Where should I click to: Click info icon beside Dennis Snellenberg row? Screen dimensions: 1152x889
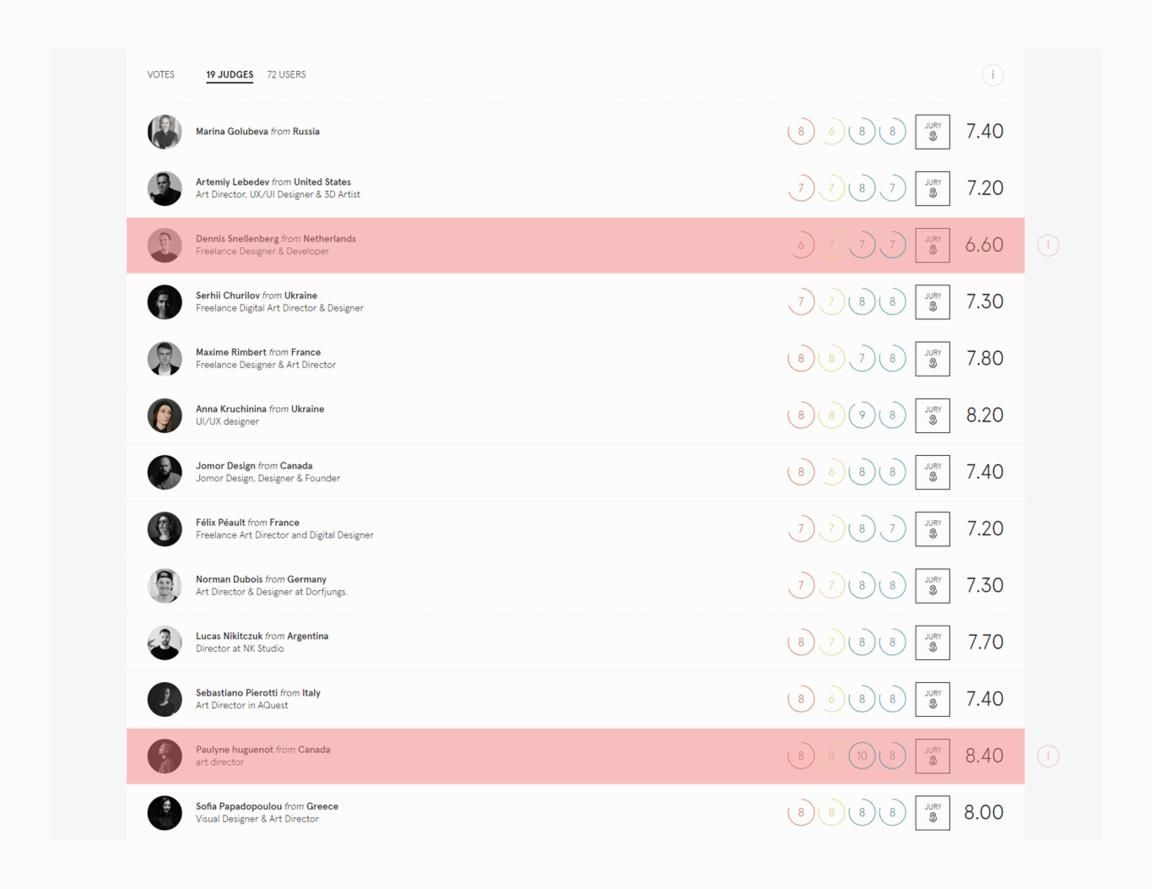coord(1048,245)
